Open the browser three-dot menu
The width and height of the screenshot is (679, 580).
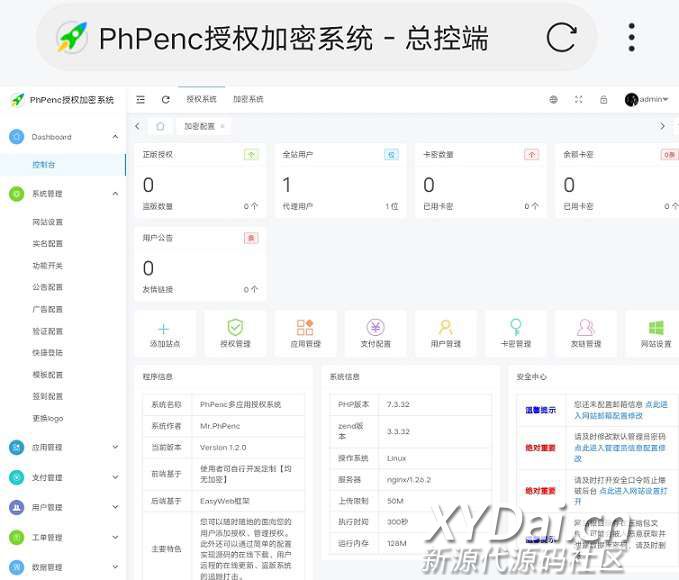click(x=631, y=38)
